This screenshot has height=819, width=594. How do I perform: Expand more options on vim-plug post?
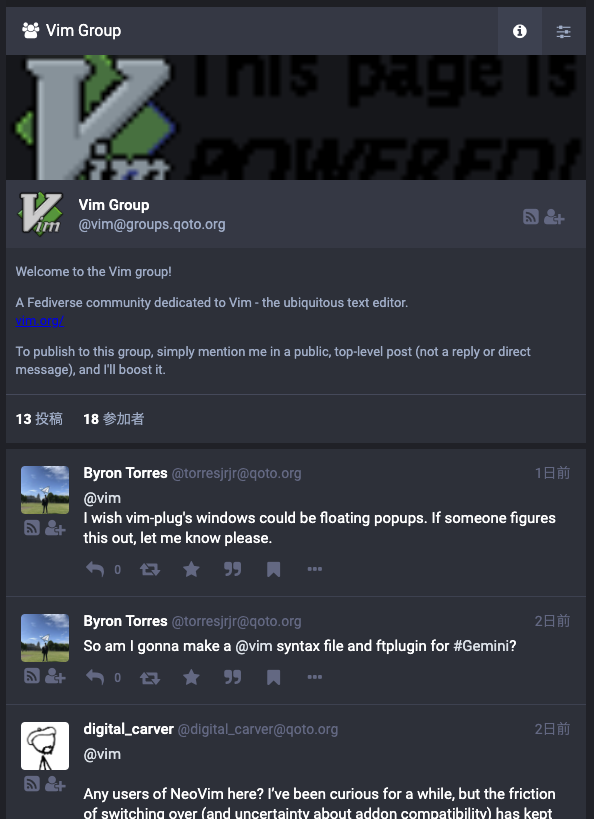[315, 569]
